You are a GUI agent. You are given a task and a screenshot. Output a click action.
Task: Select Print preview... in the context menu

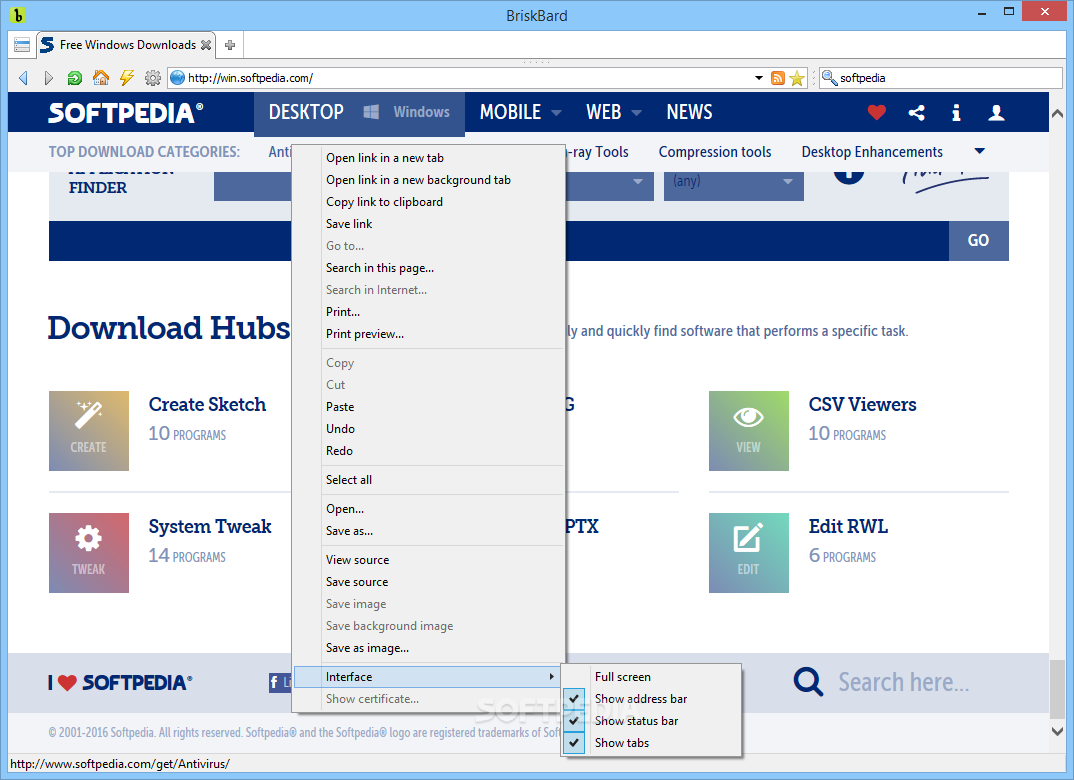click(x=429, y=334)
